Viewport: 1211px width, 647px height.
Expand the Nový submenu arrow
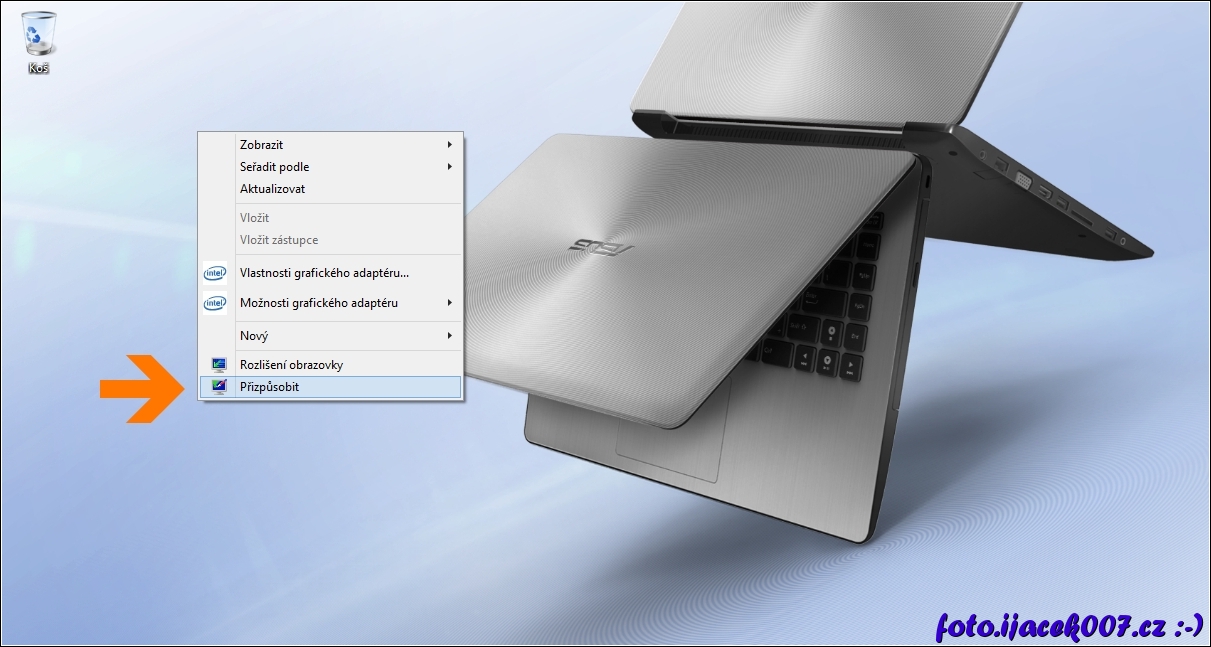coord(450,336)
